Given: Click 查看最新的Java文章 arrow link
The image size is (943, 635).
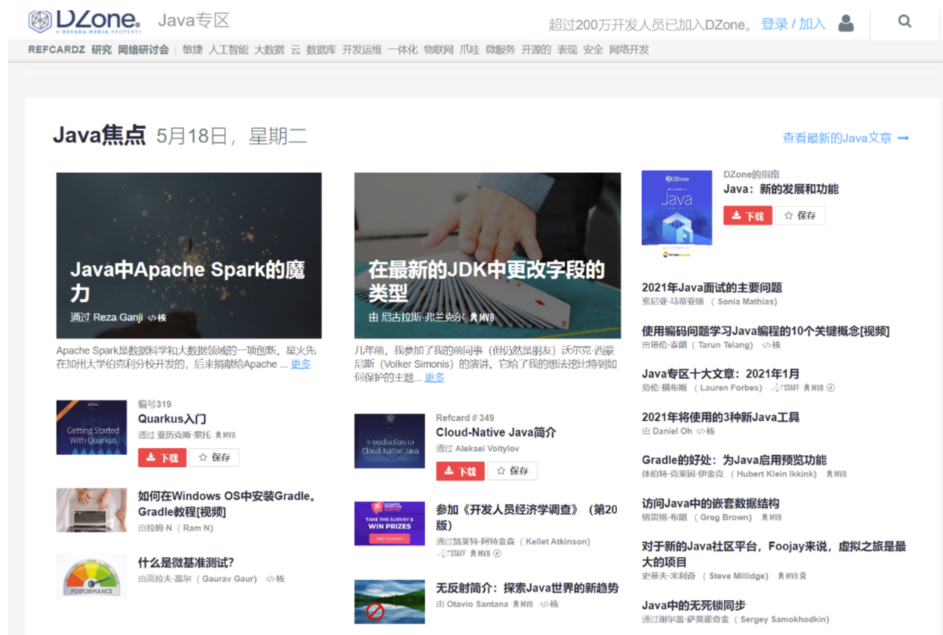Looking at the screenshot, I should coord(846,138).
